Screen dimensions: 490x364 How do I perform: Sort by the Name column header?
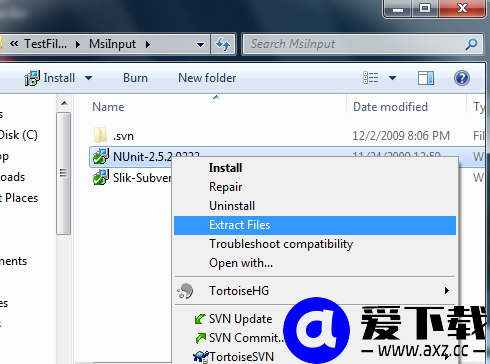(108, 107)
